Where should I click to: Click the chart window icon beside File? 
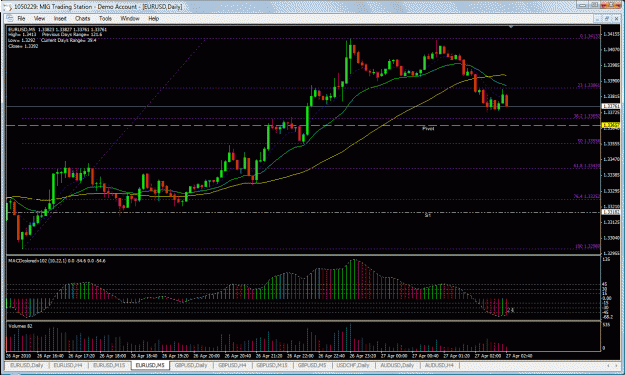click(x=10, y=18)
